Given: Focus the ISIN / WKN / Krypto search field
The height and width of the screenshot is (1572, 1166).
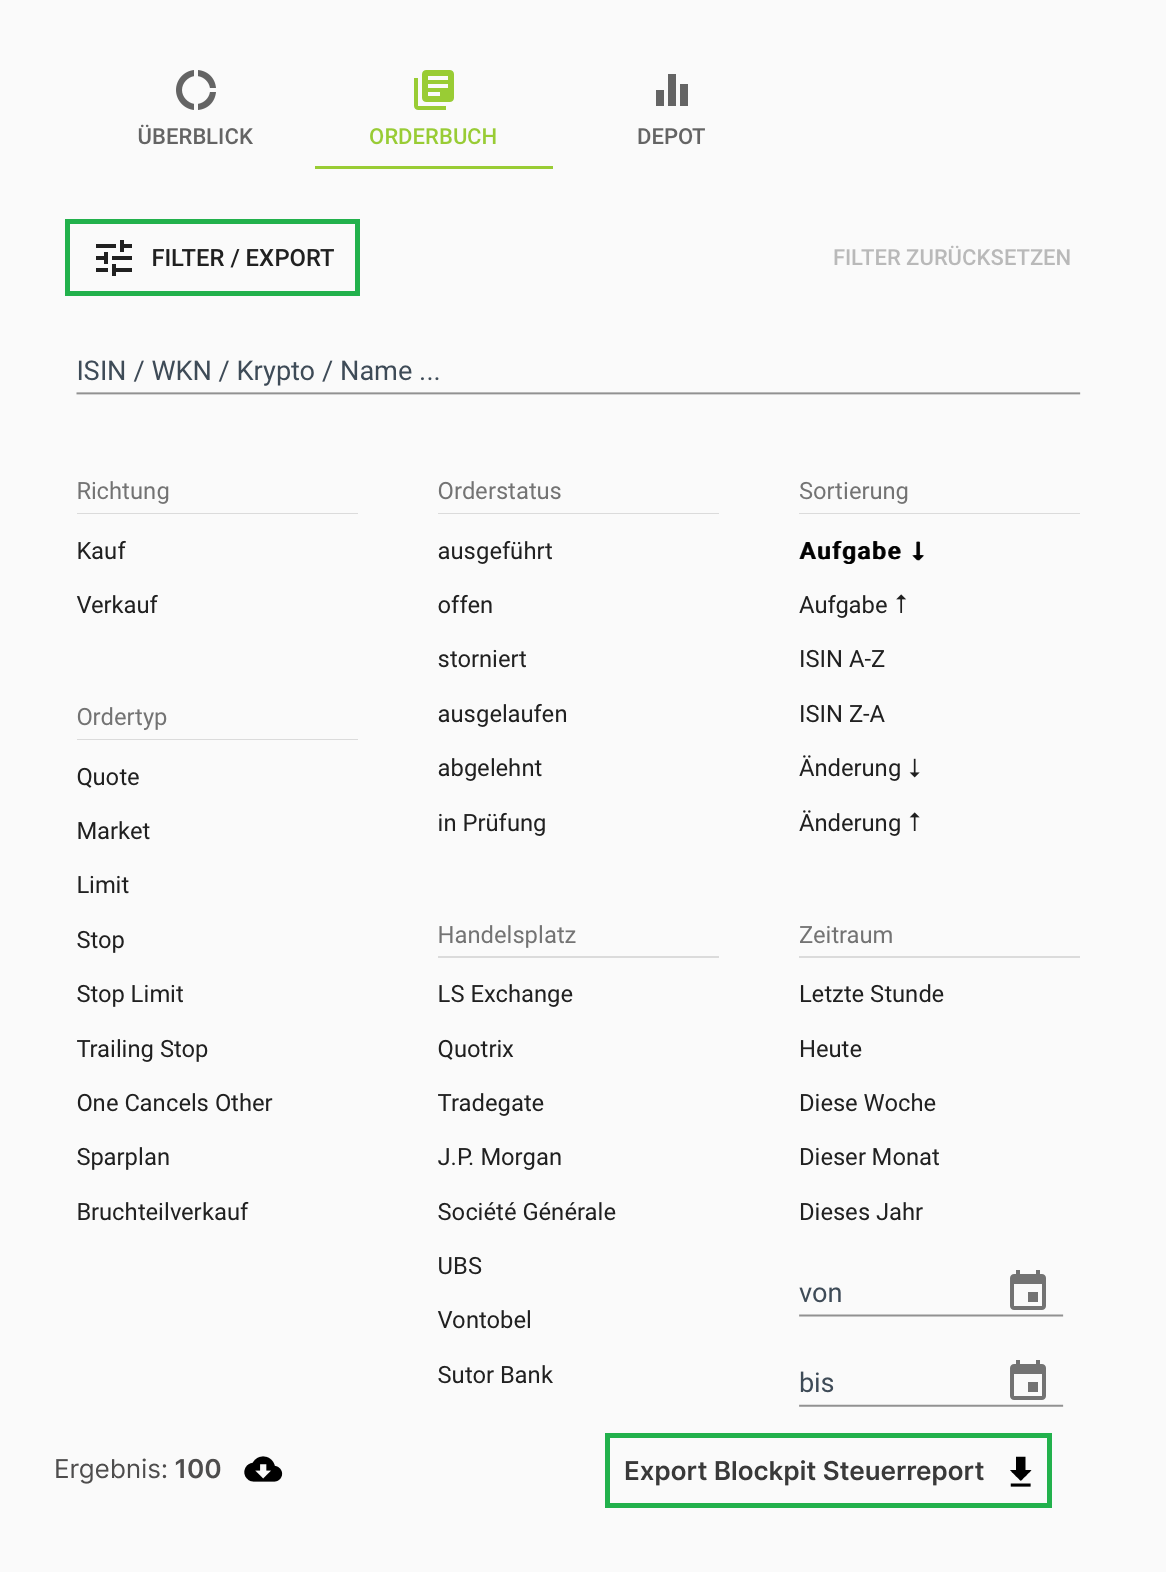Looking at the screenshot, I should point(577,371).
